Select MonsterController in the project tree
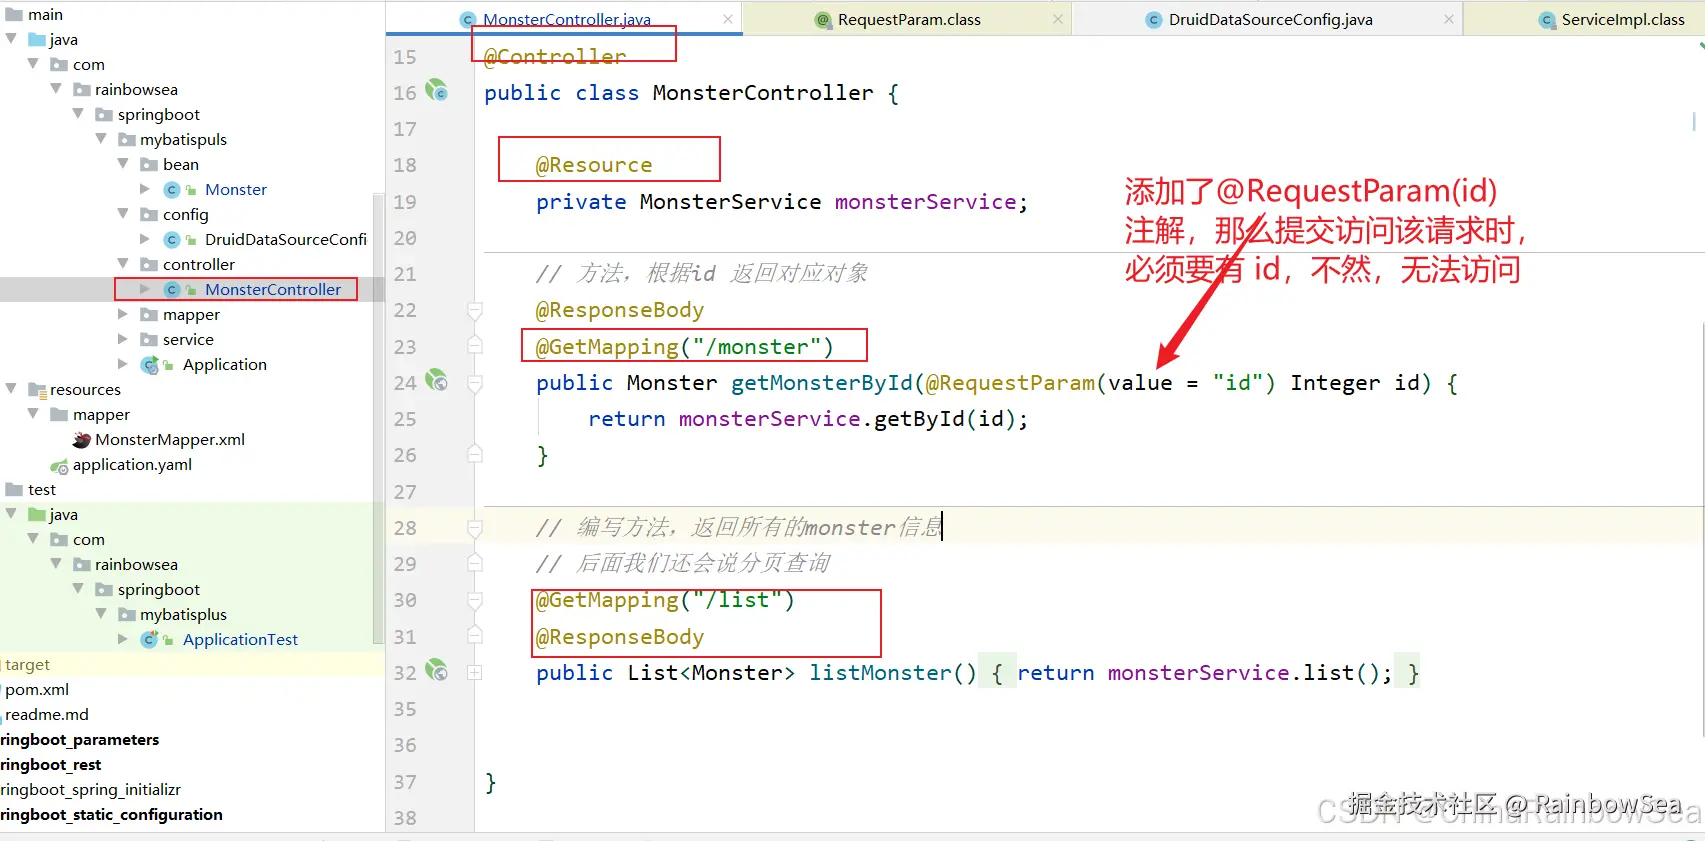This screenshot has width=1705, height=841. 273,290
